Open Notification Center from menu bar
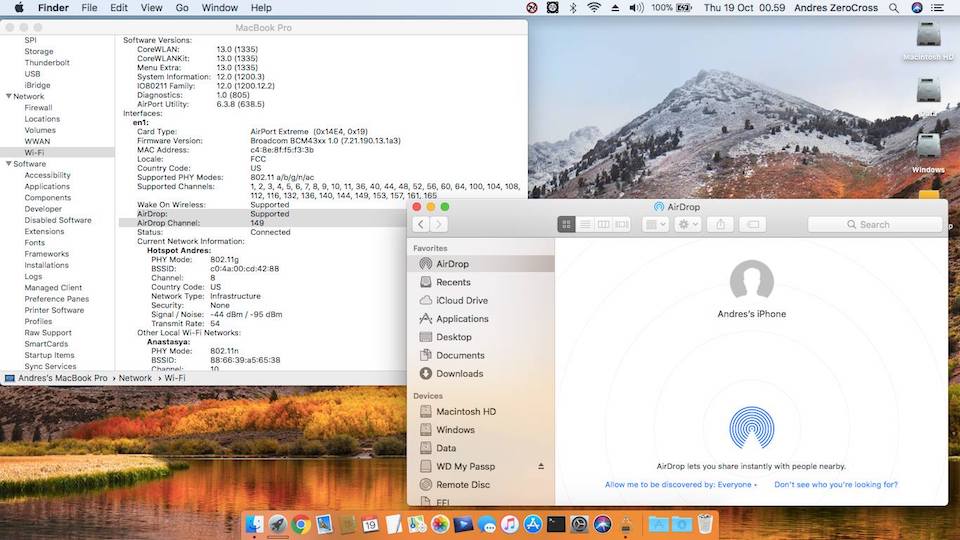The image size is (960, 540). coord(937,8)
